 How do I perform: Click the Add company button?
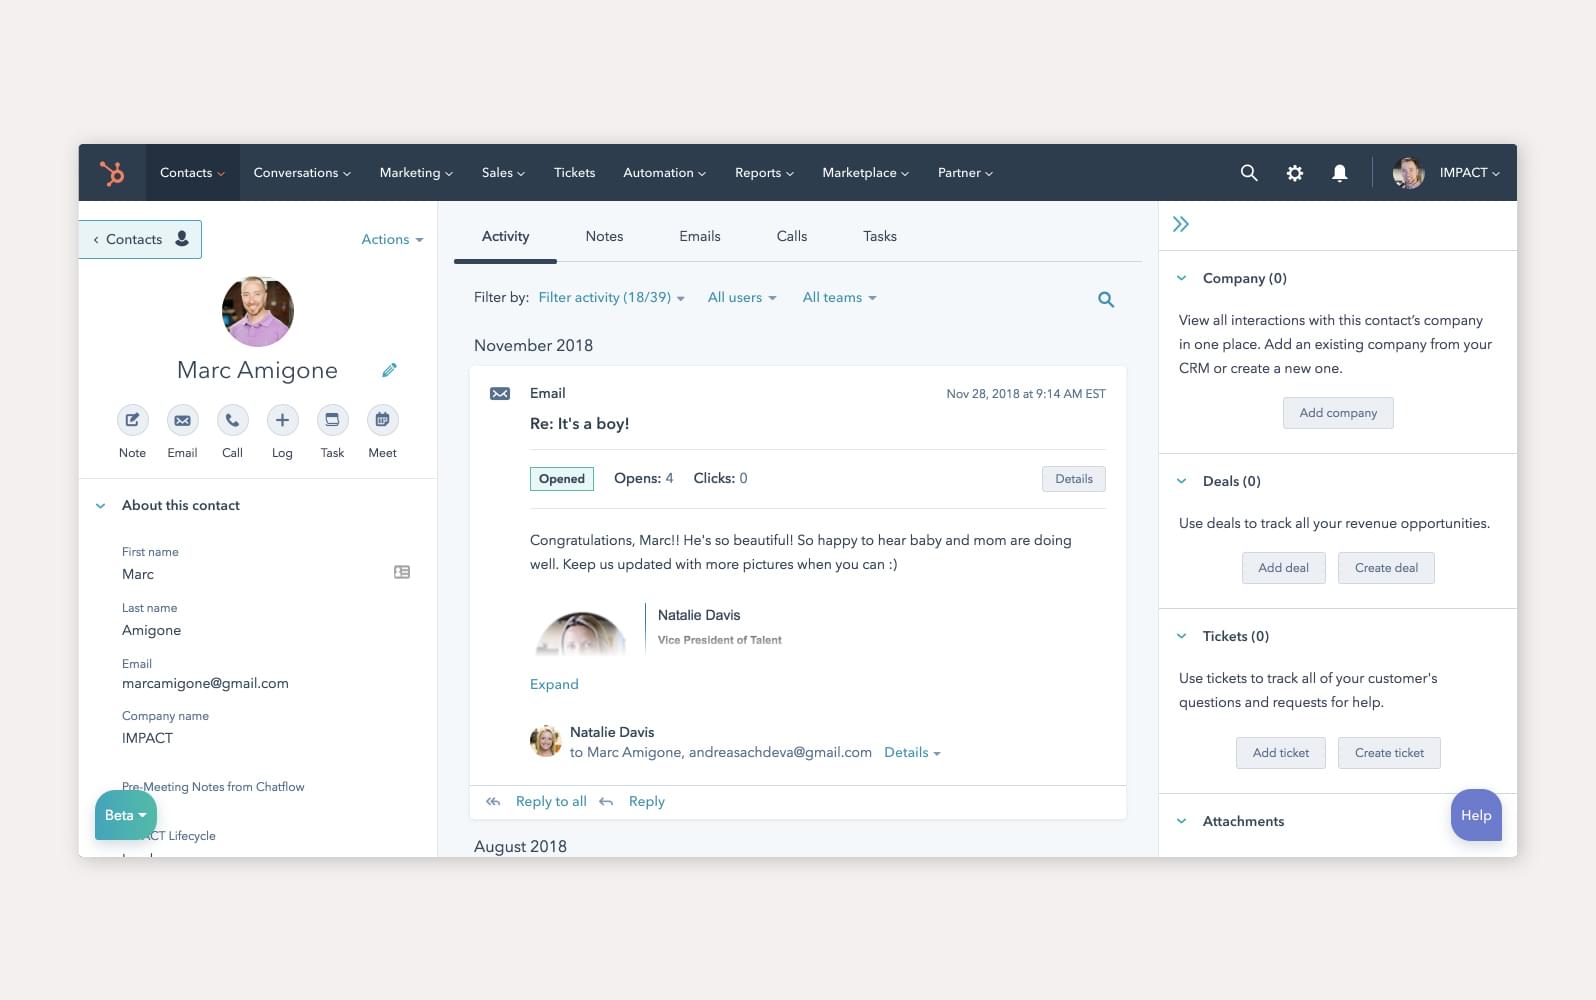click(1338, 413)
